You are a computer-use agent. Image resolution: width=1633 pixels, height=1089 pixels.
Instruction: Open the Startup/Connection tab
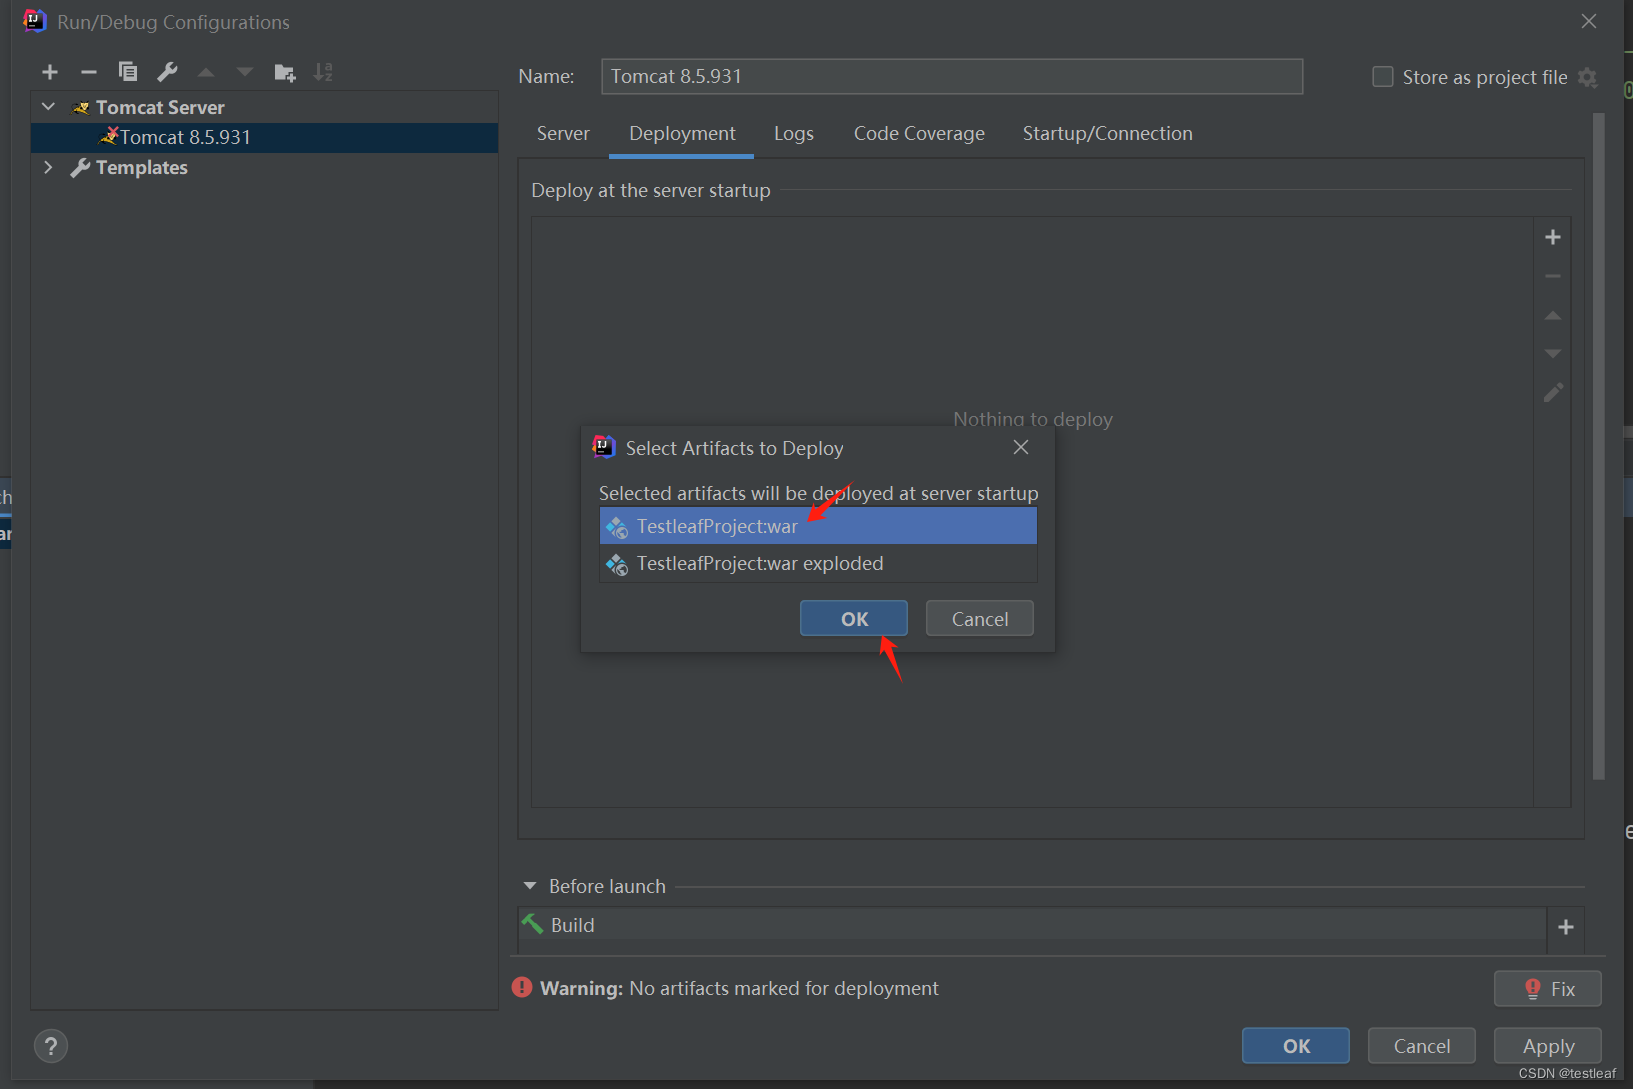[1107, 134]
